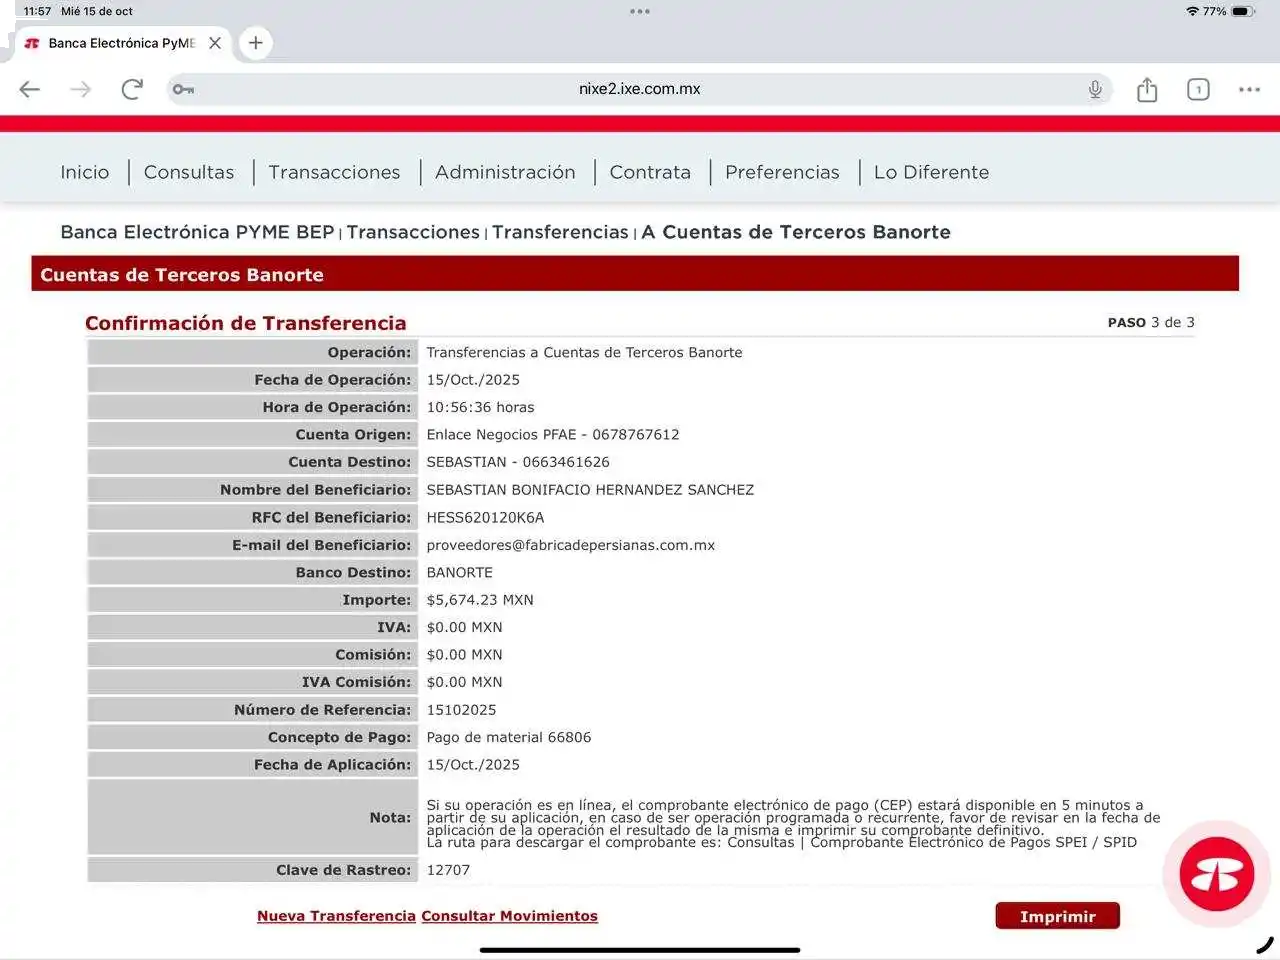Open the Inicio menu

coord(85,172)
